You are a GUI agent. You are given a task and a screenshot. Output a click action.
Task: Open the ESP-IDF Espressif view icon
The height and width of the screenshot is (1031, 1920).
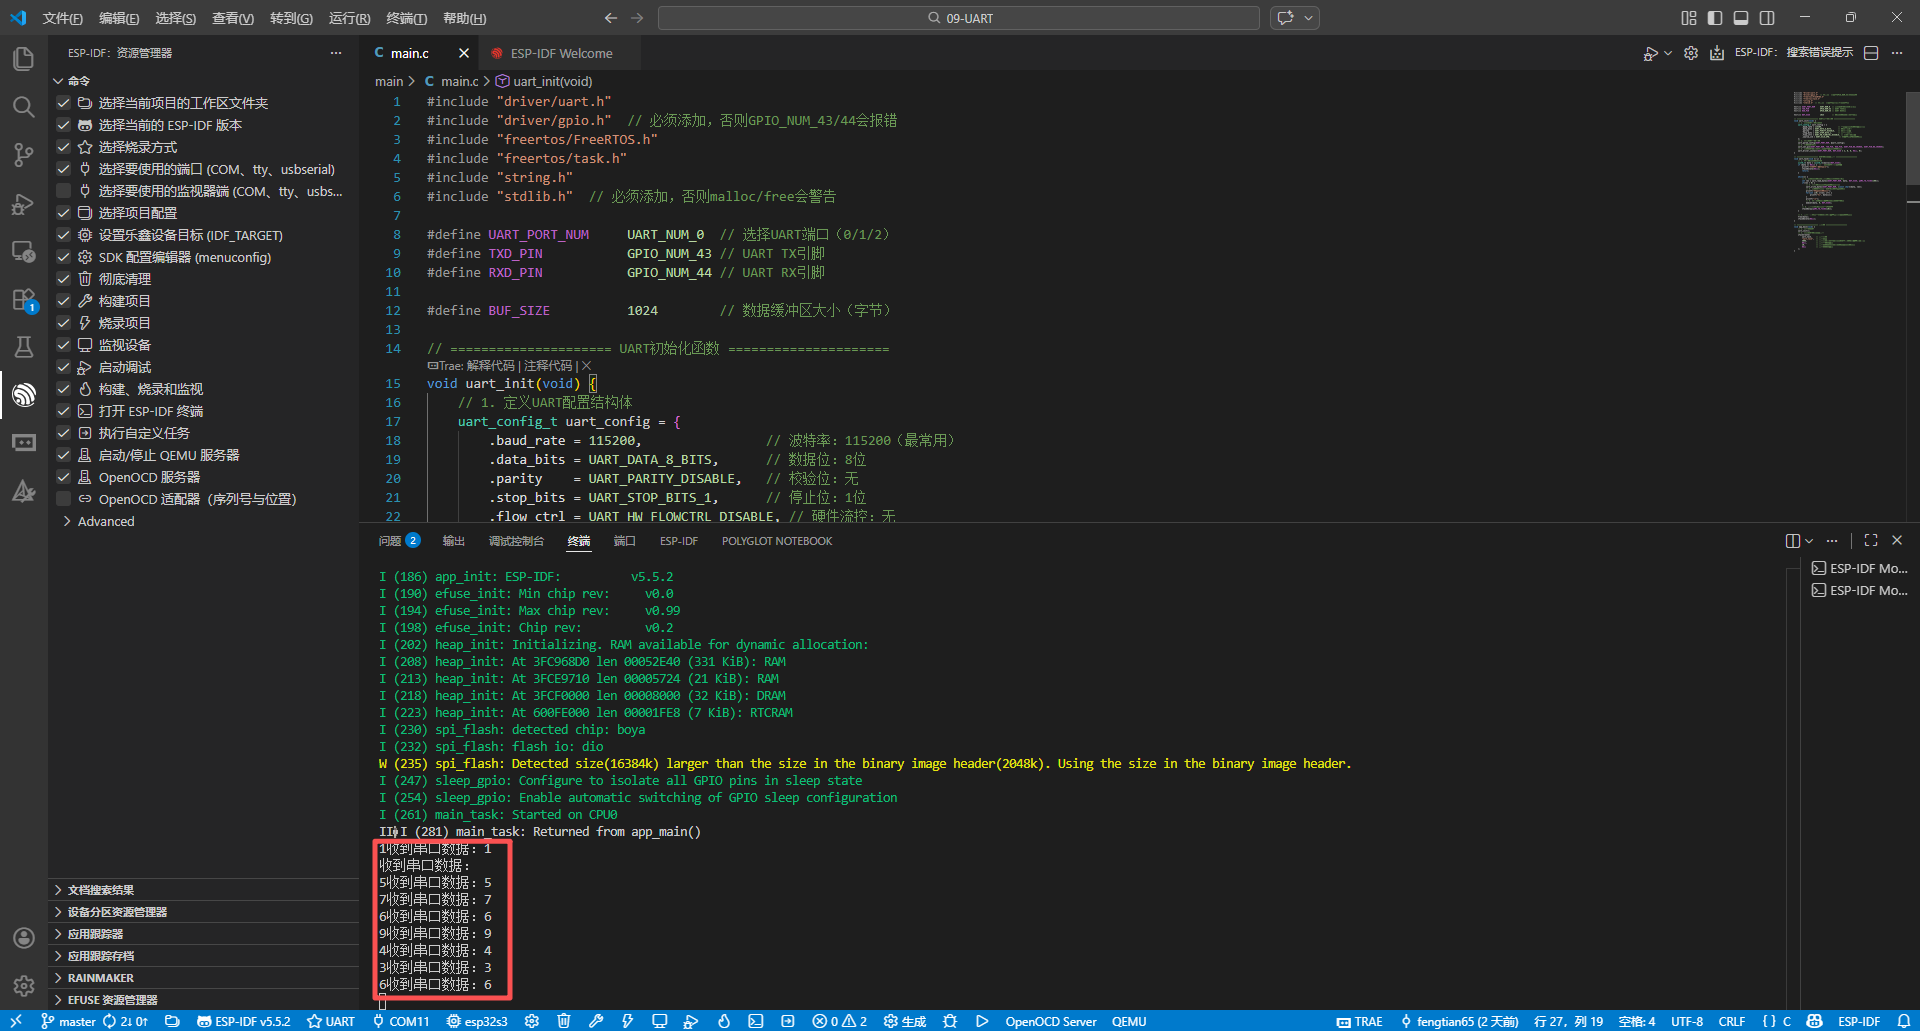click(x=24, y=395)
